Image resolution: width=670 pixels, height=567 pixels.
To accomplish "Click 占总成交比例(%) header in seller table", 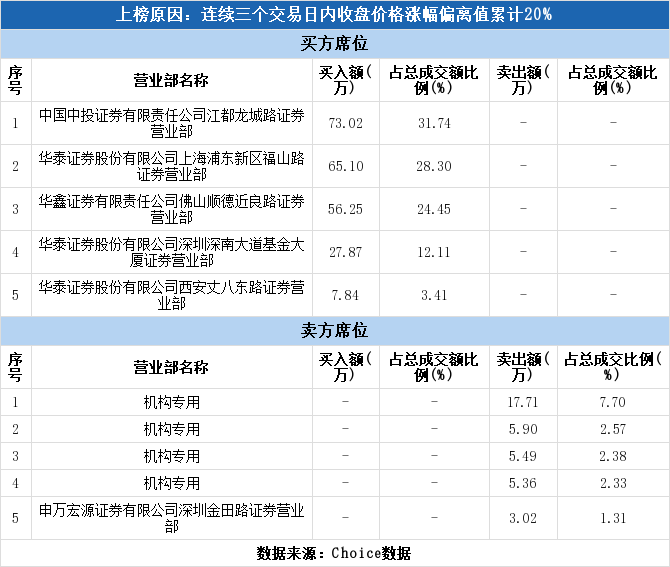I will point(613,367).
